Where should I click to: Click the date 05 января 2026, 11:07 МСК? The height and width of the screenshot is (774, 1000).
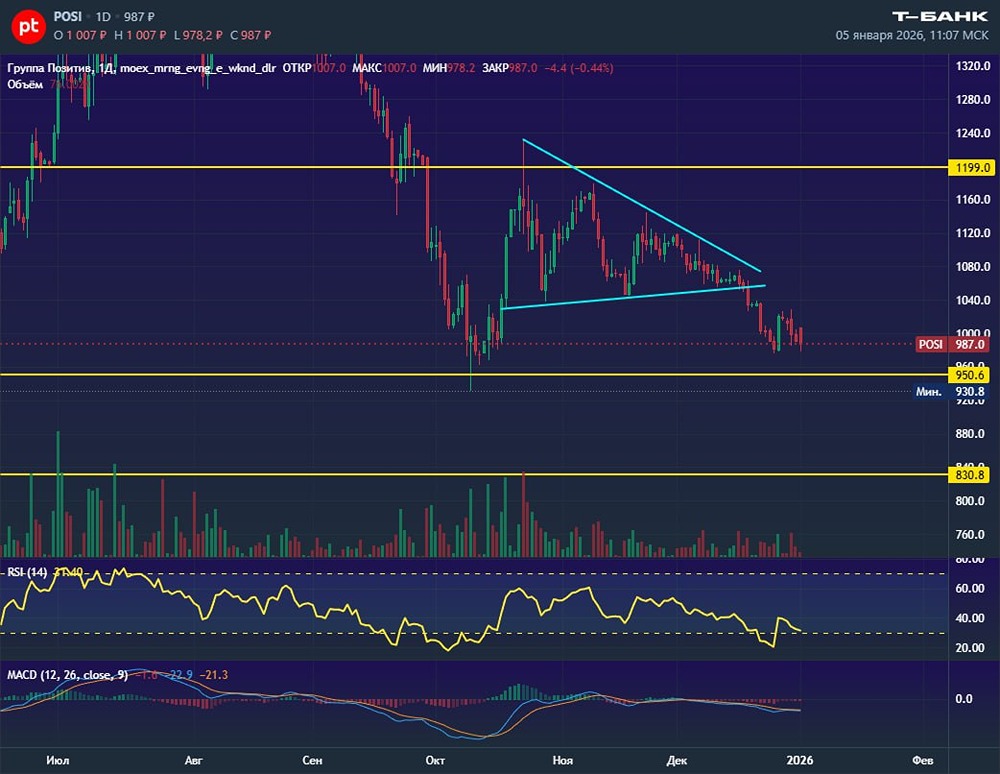pyautogui.click(x=912, y=35)
